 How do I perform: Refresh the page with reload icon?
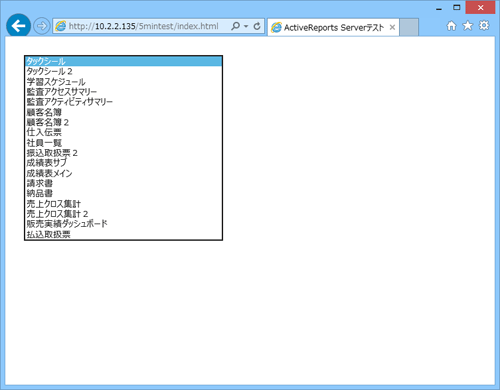pyautogui.click(x=257, y=26)
